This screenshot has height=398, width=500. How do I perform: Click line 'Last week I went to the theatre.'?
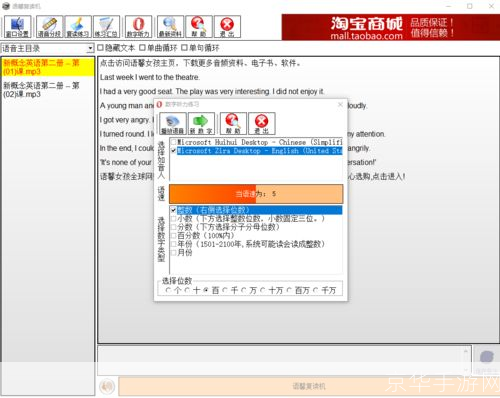150,77
